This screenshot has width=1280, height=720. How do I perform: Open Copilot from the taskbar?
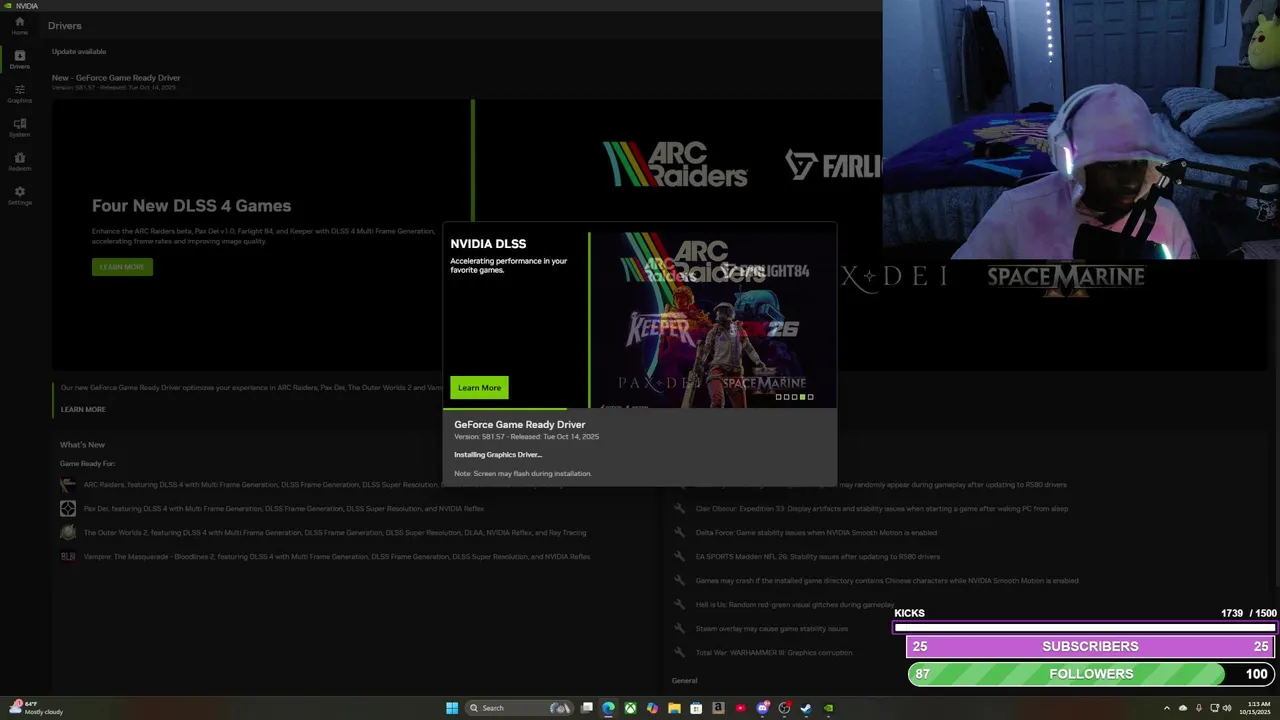click(652, 708)
